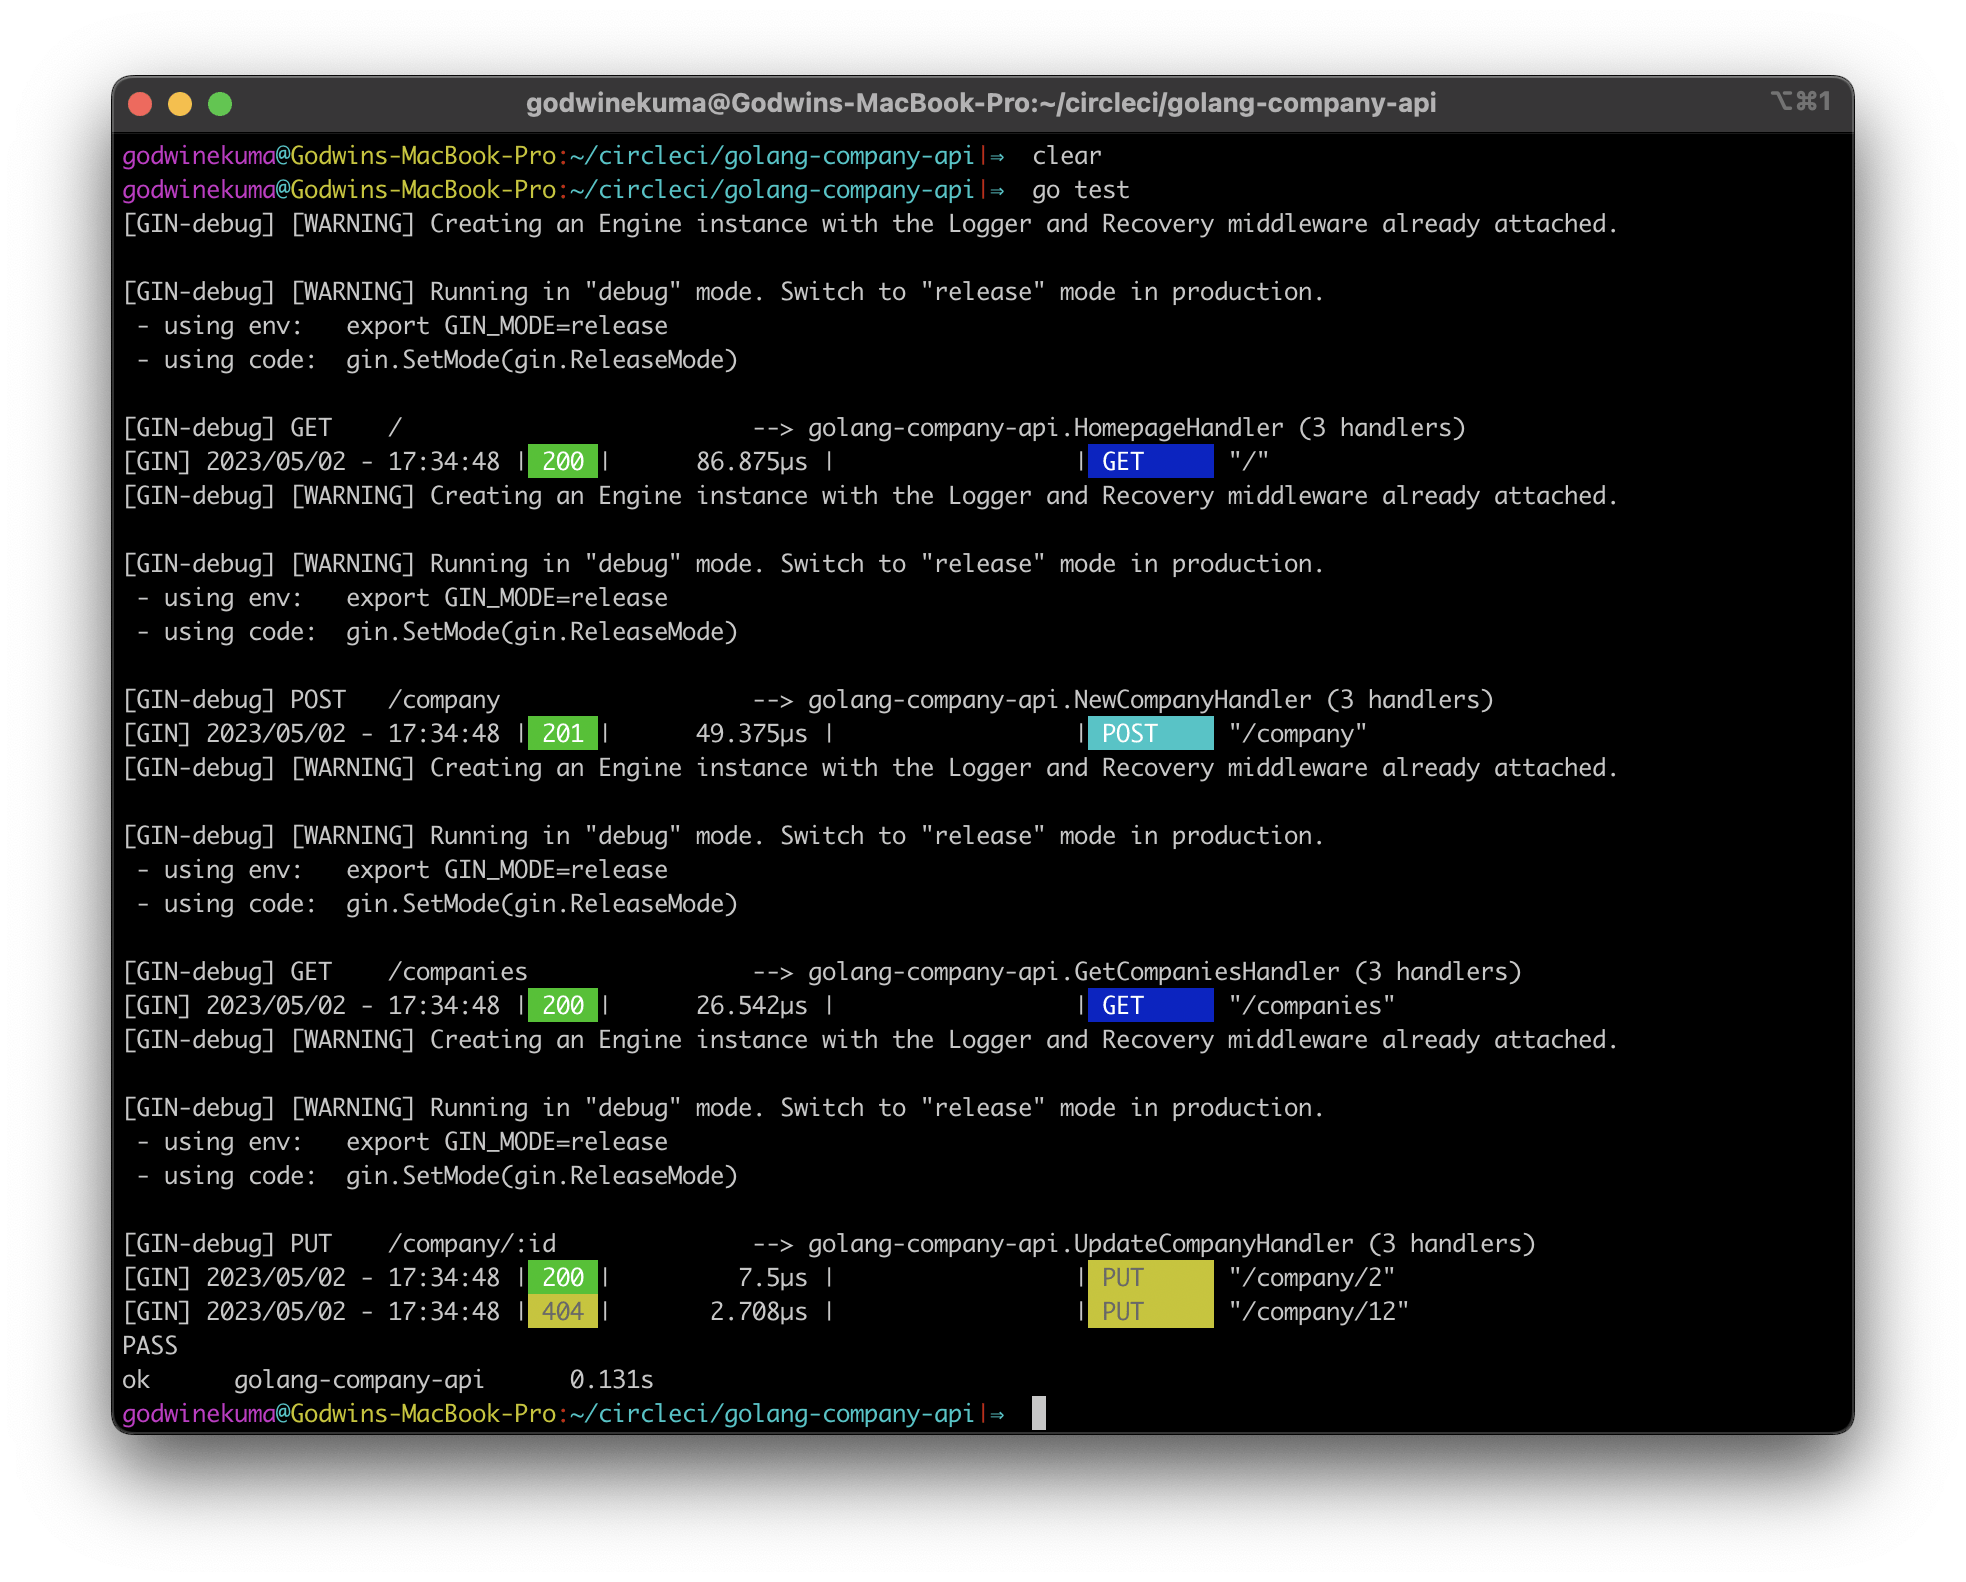Click the blue GET badge for "/companies"
Viewport: 1966px width, 1582px height.
1150,1005
